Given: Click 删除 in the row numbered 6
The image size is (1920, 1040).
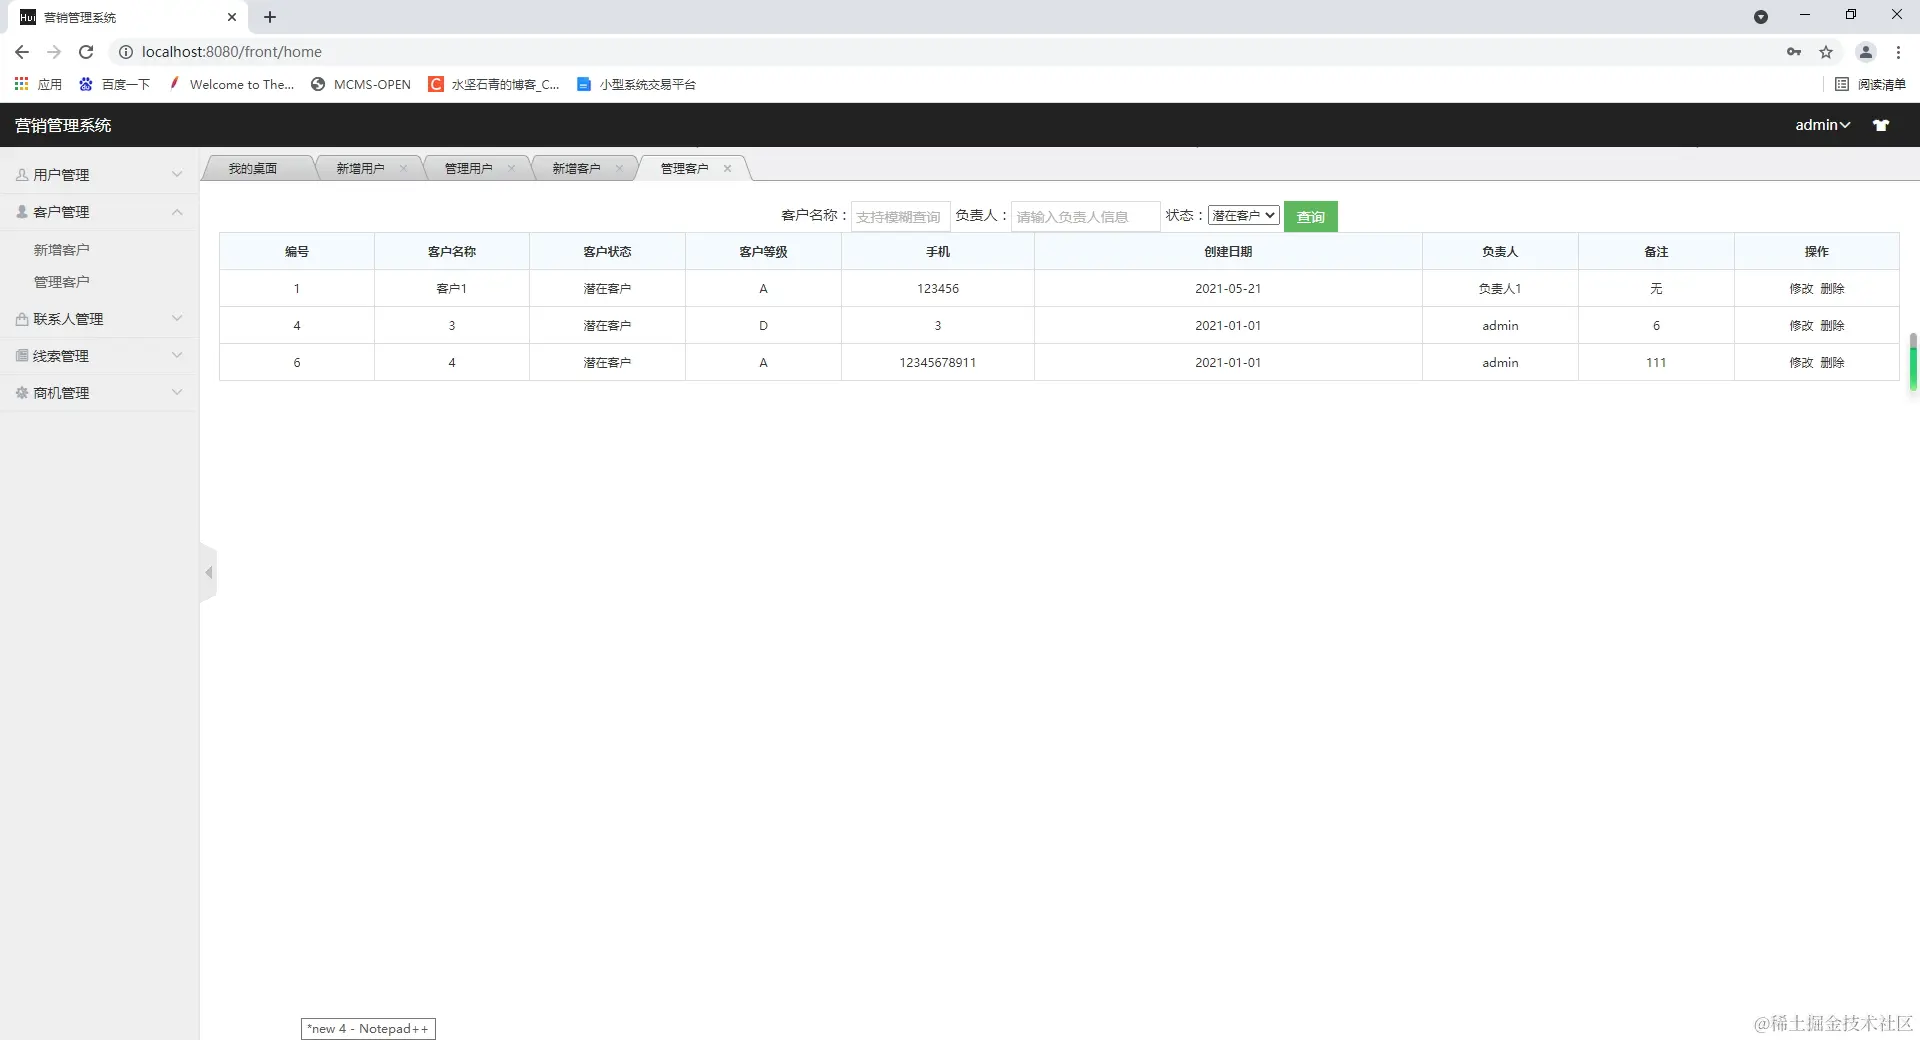Looking at the screenshot, I should click(1832, 362).
